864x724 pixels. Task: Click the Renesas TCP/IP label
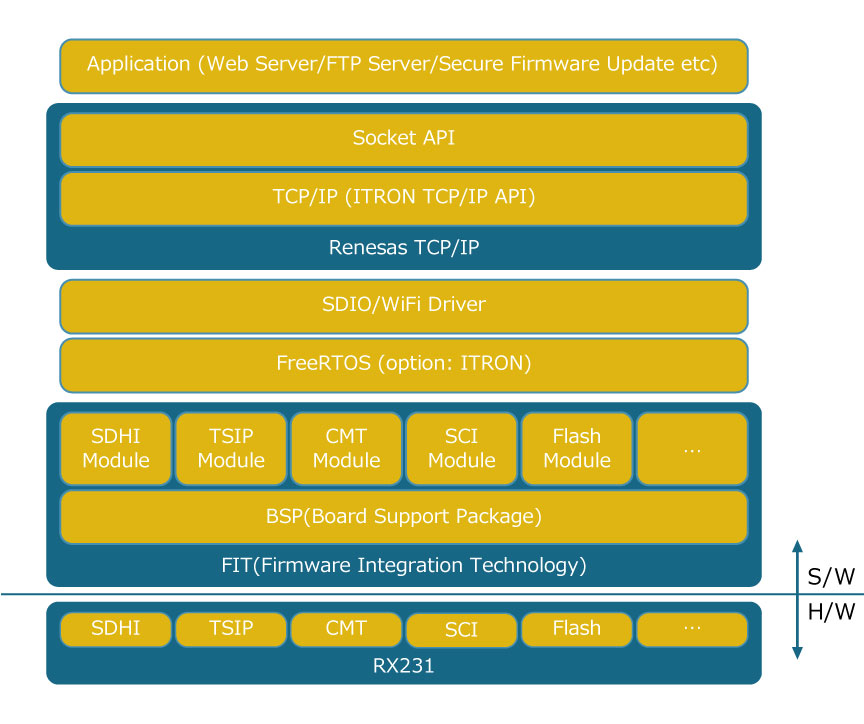pos(404,247)
